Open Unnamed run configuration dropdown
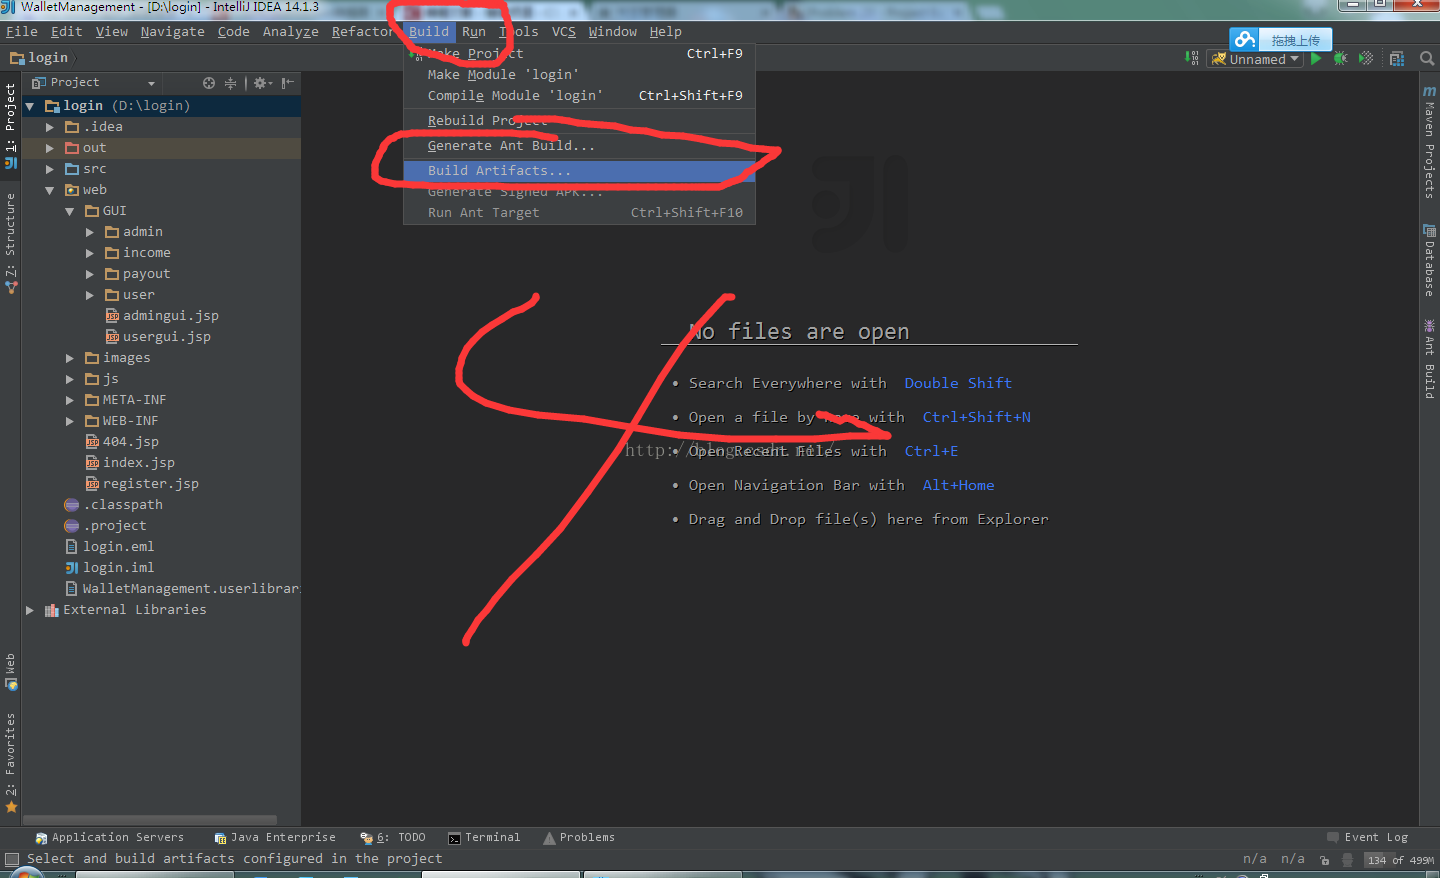 pyautogui.click(x=1256, y=59)
